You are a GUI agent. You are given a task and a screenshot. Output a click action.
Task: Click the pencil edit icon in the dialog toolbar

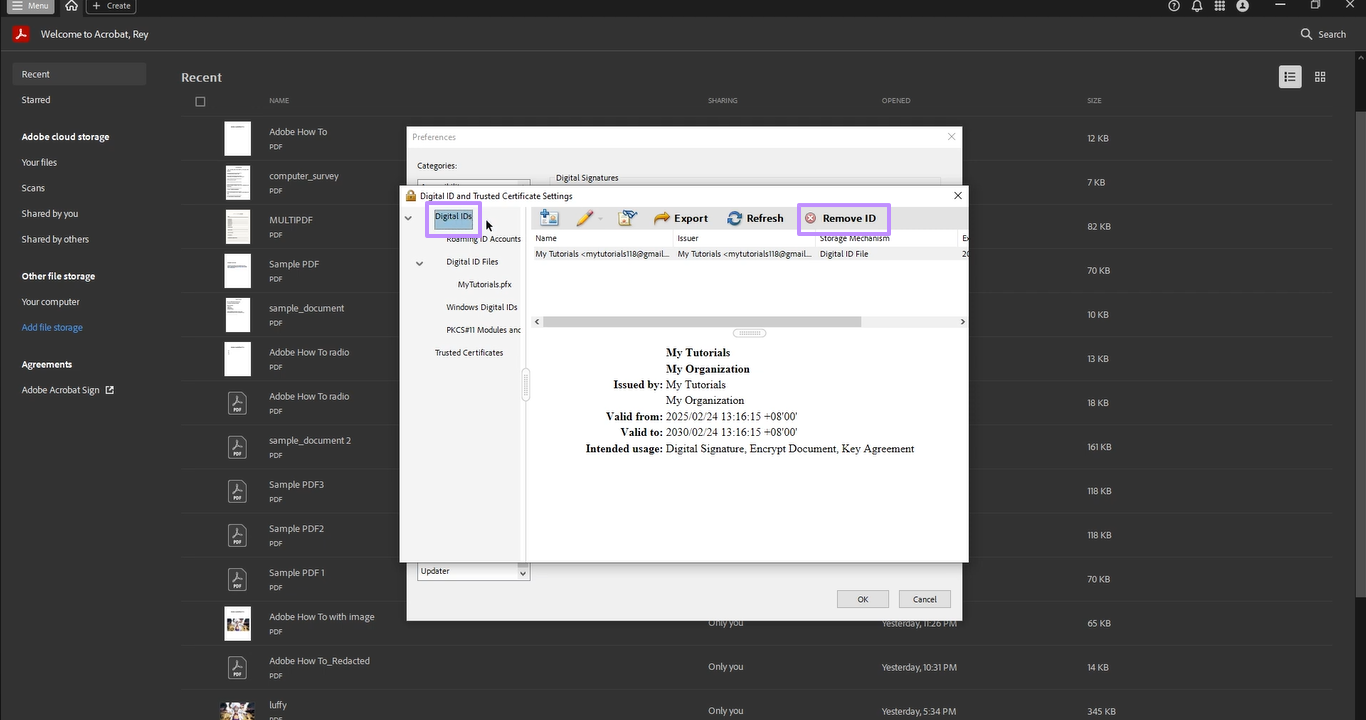584,218
